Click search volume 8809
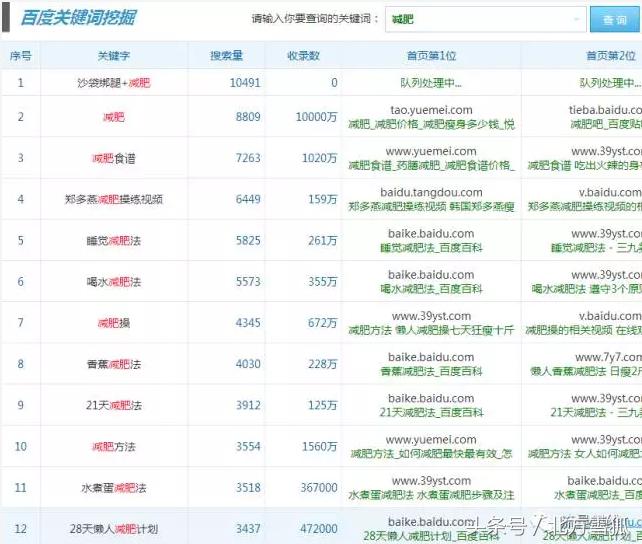This screenshot has width=642, height=544. click(248, 117)
